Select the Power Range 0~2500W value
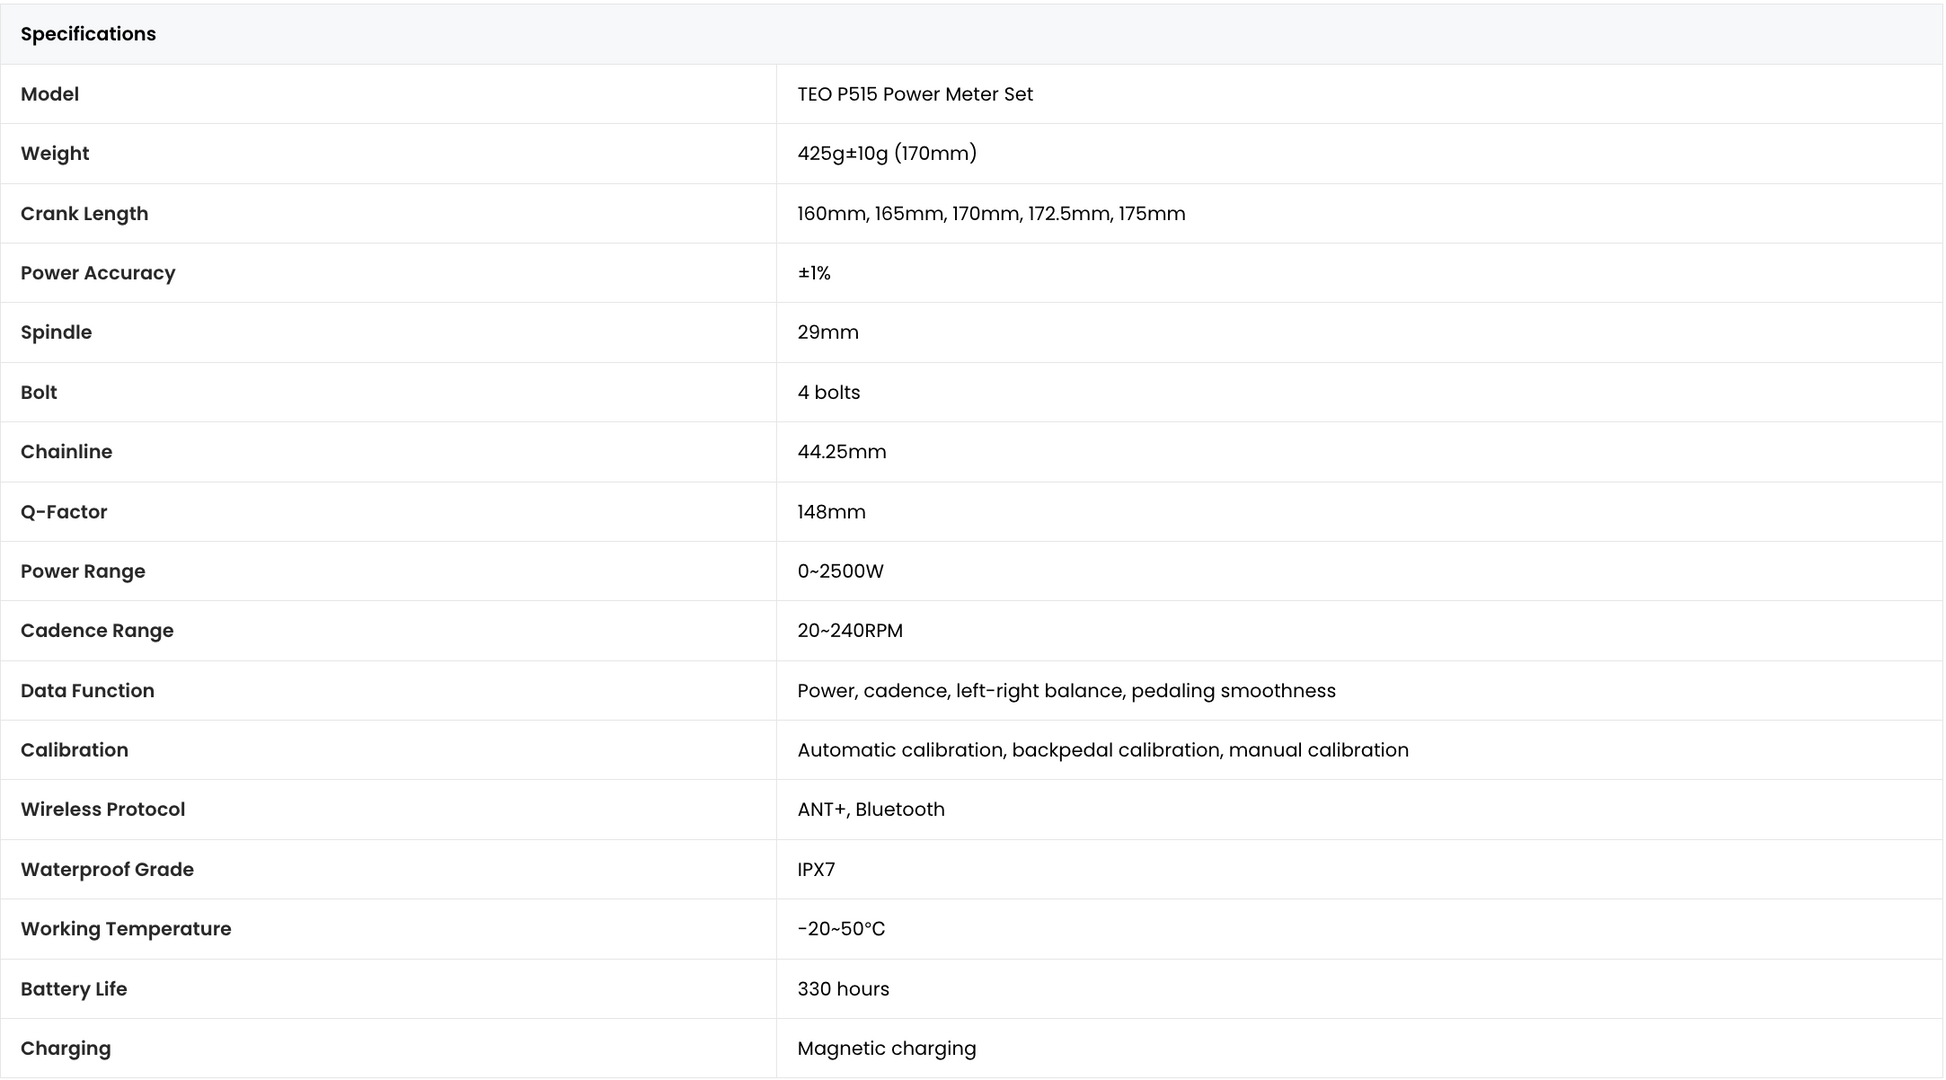The image size is (1946, 1080). tap(840, 571)
